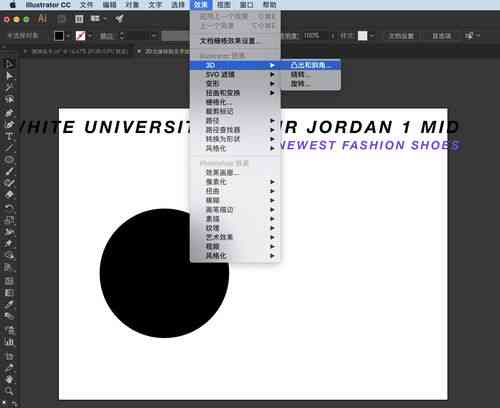Image resolution: width=500 pixels, height=408 pixels.
Task: Open the 帮助 menu
Action: click(x=269, y=5)
